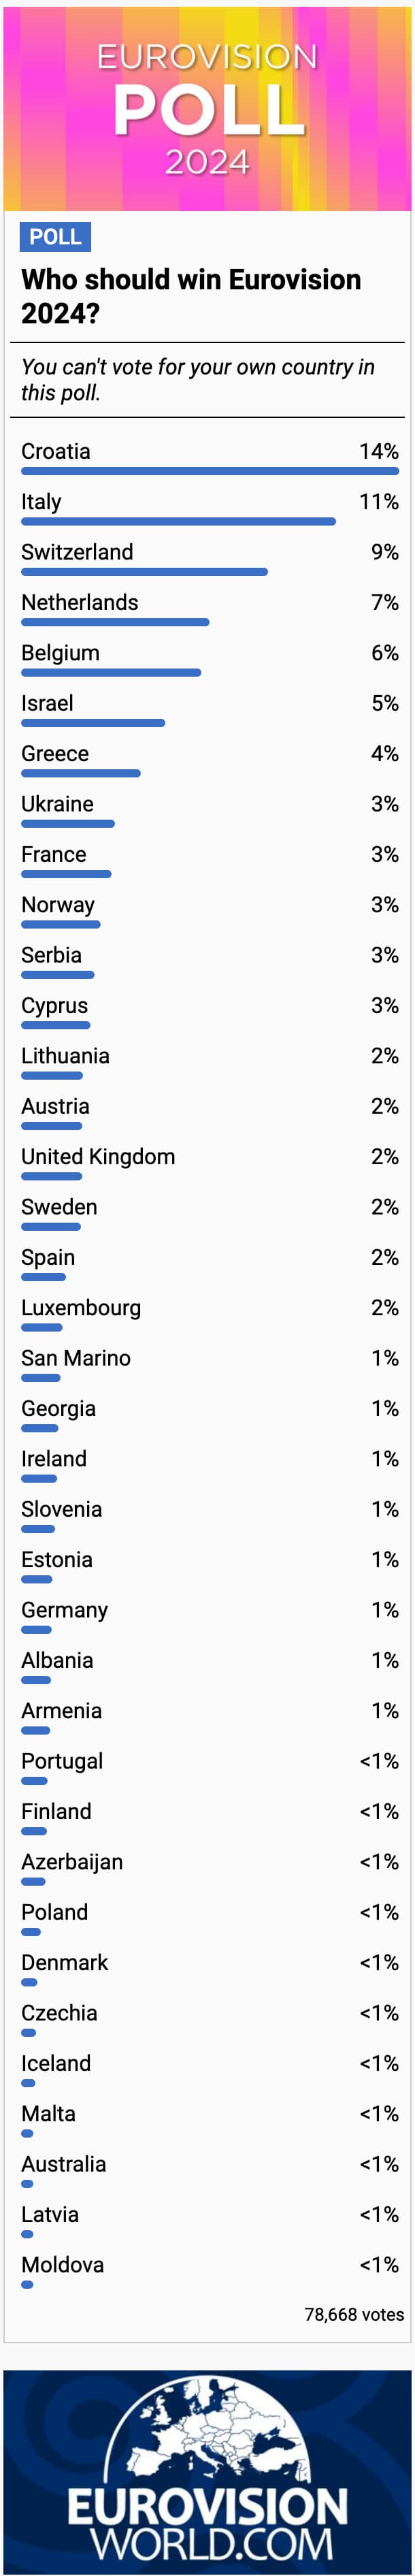The width and height of the screenshot is (415, 2576).
Task: Pick Ukraine in the poll
Action: pyautogui.click(x=57, y=804)
